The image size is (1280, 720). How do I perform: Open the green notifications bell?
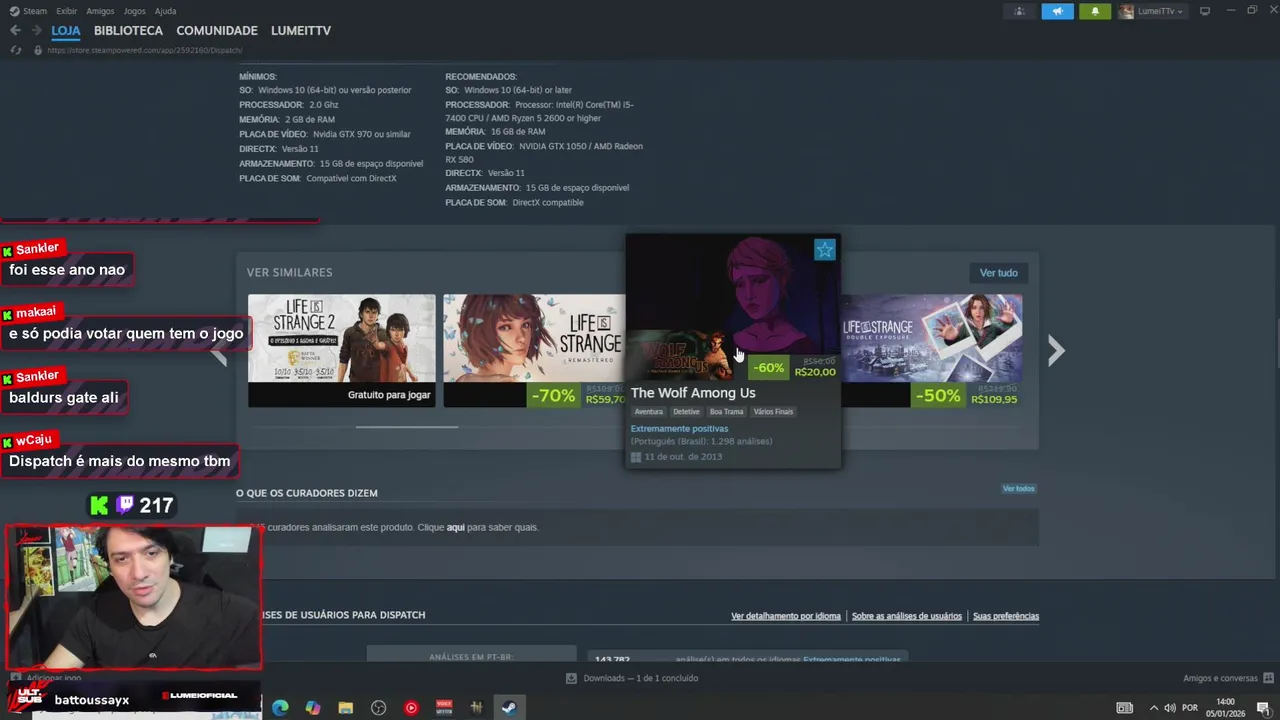[1095, 11]
